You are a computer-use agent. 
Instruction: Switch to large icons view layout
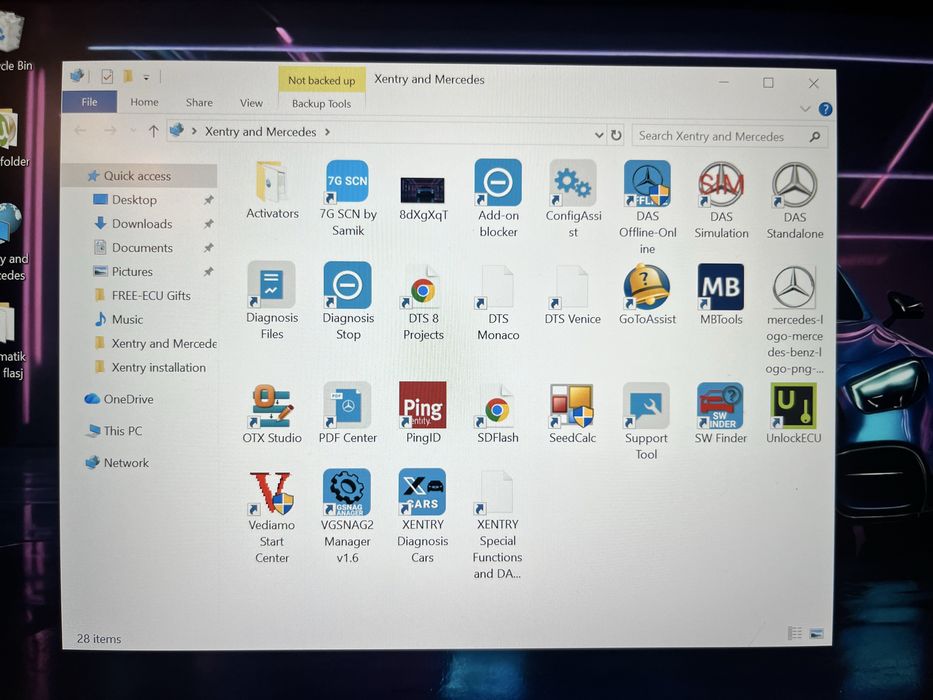point(816,633)
